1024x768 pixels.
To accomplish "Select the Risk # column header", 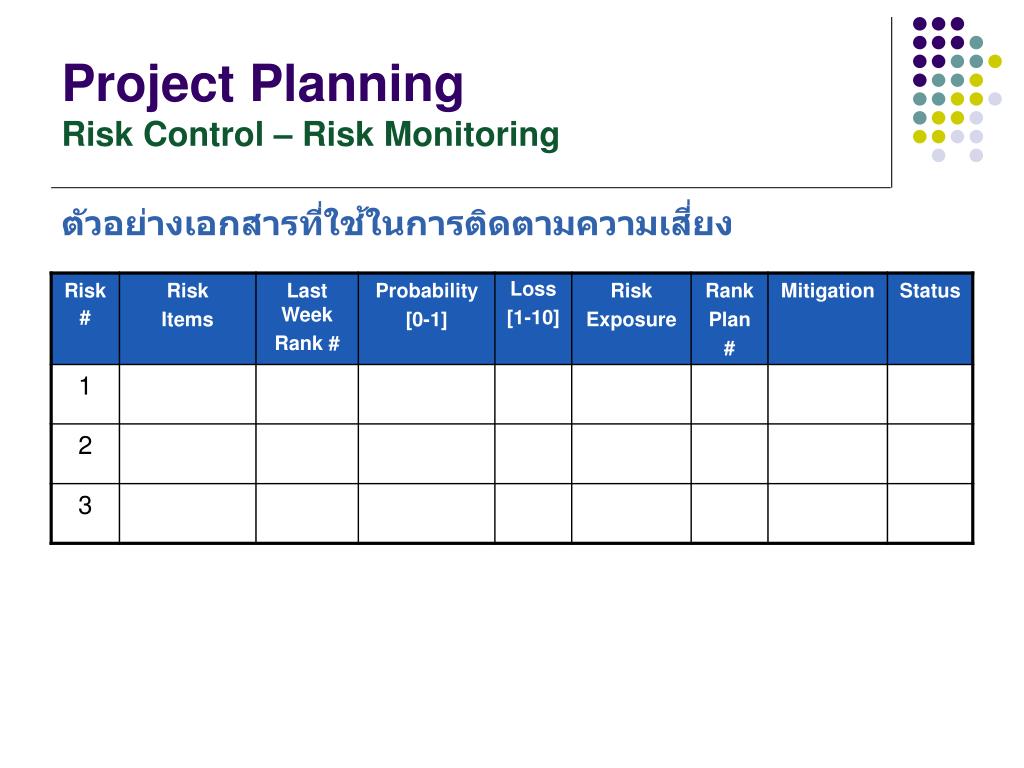I will 86,319.
